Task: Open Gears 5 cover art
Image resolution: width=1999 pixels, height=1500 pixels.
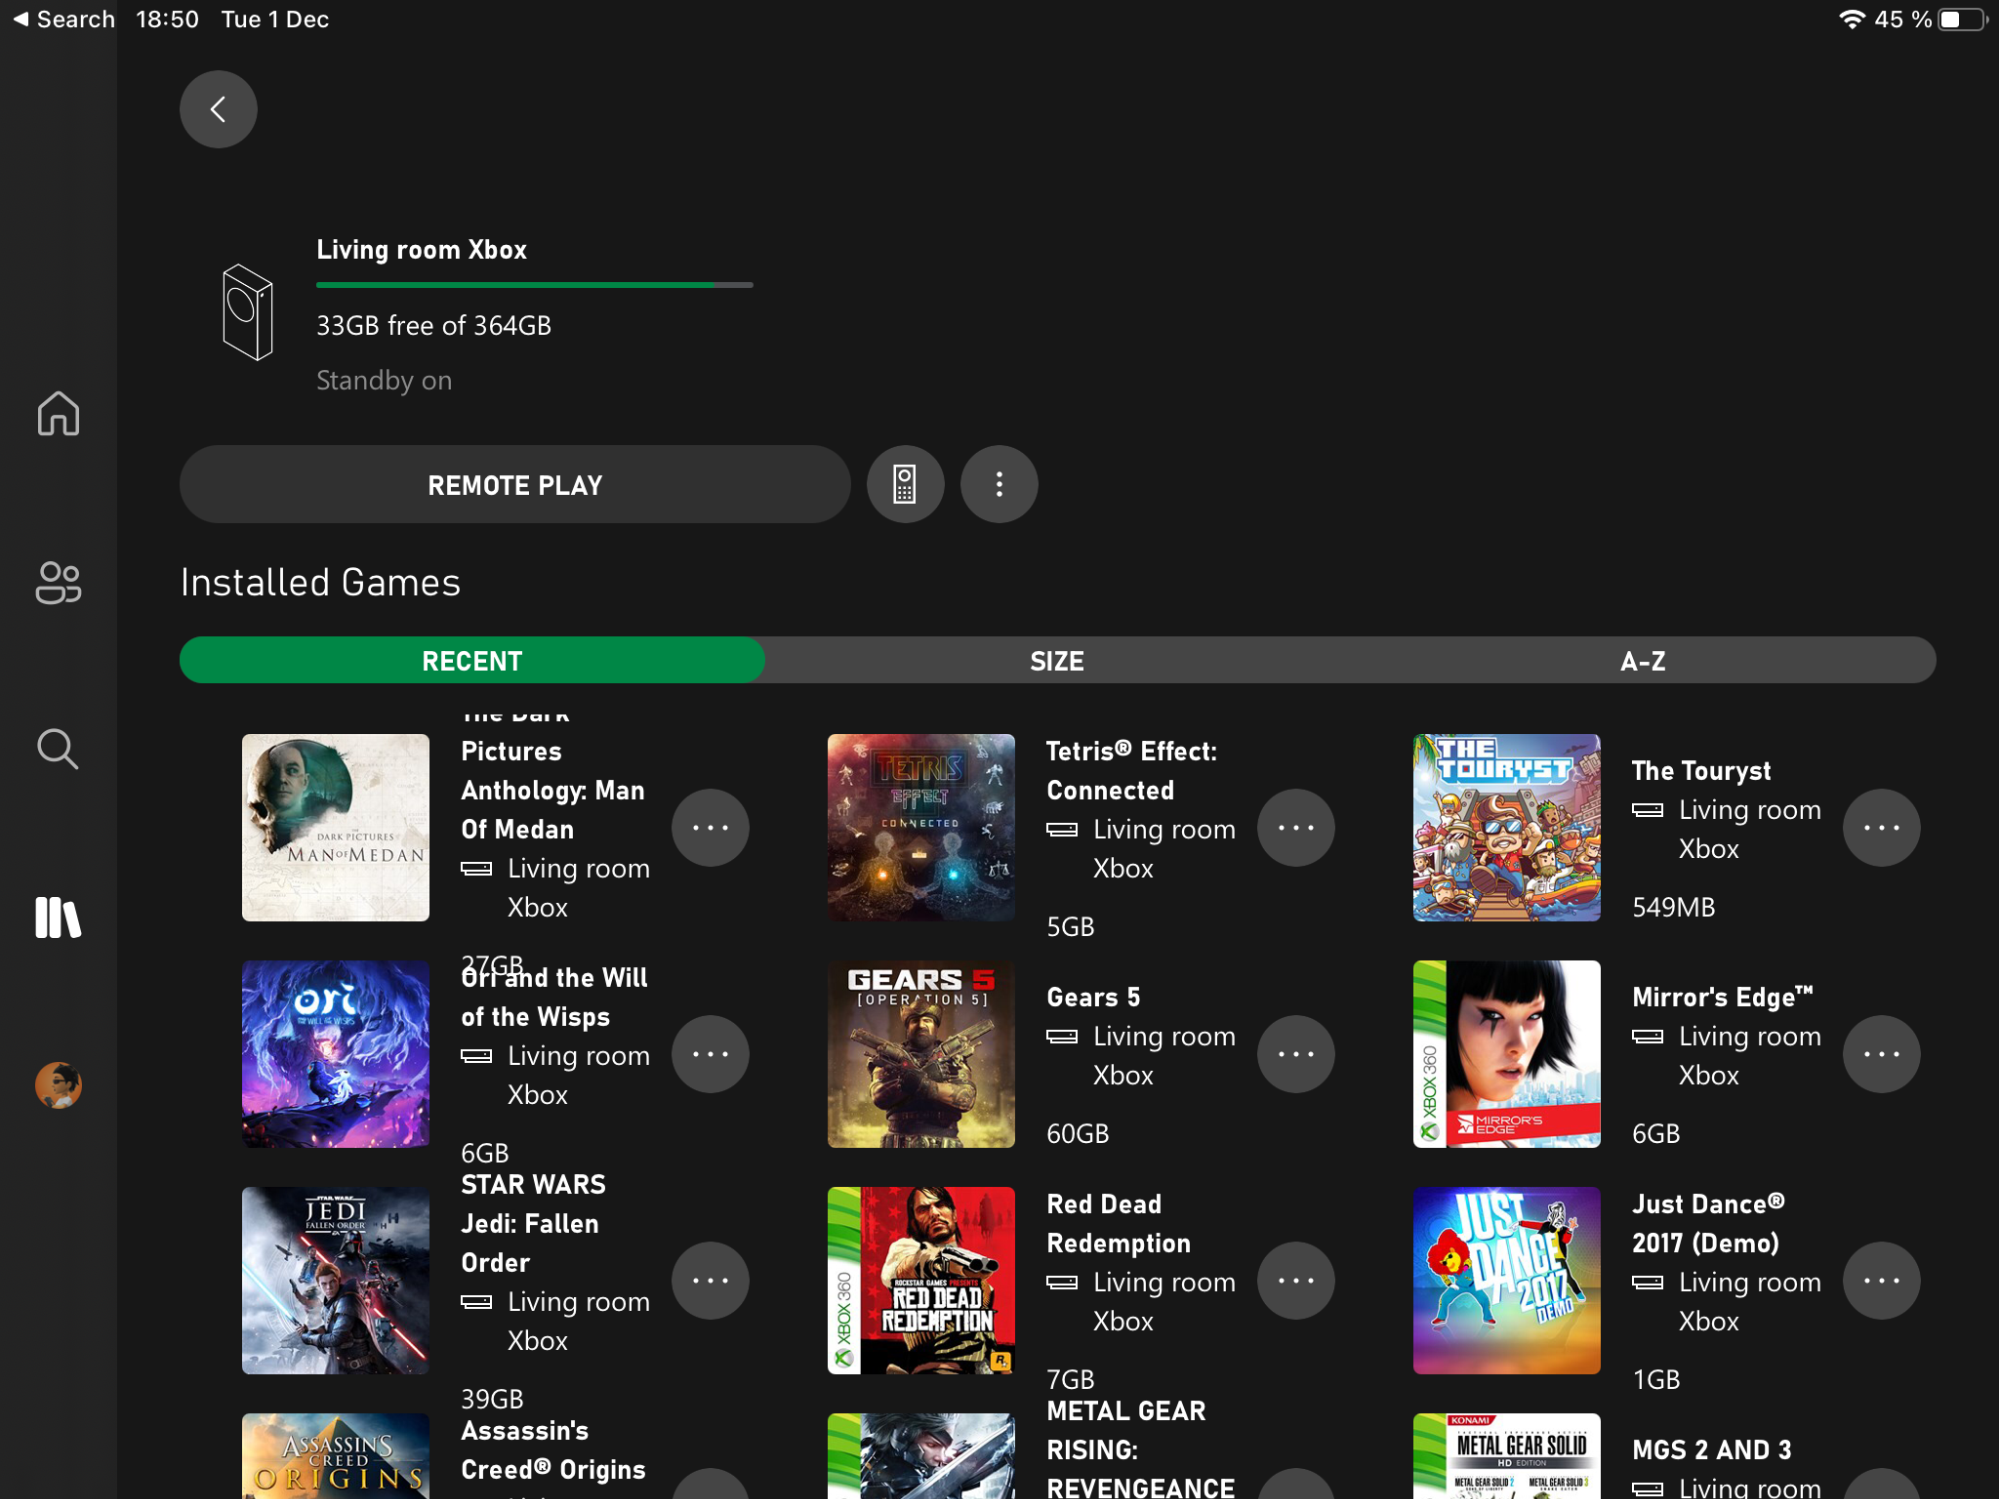Action: pos(921,1054)
